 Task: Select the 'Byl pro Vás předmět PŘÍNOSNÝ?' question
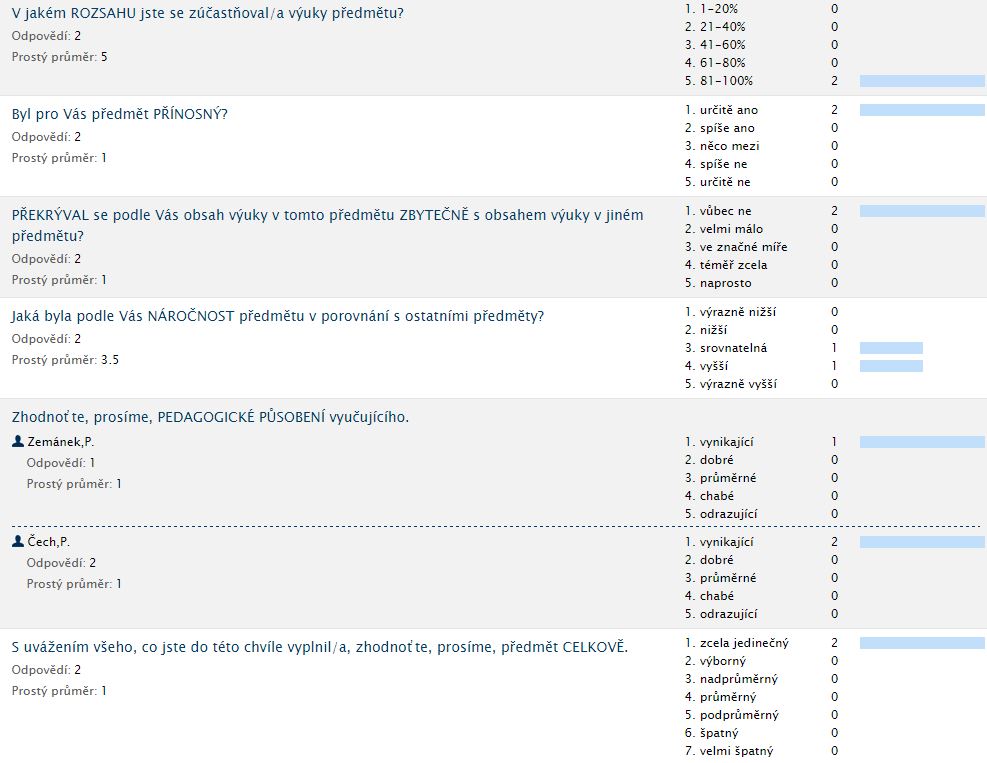[120, 114]
